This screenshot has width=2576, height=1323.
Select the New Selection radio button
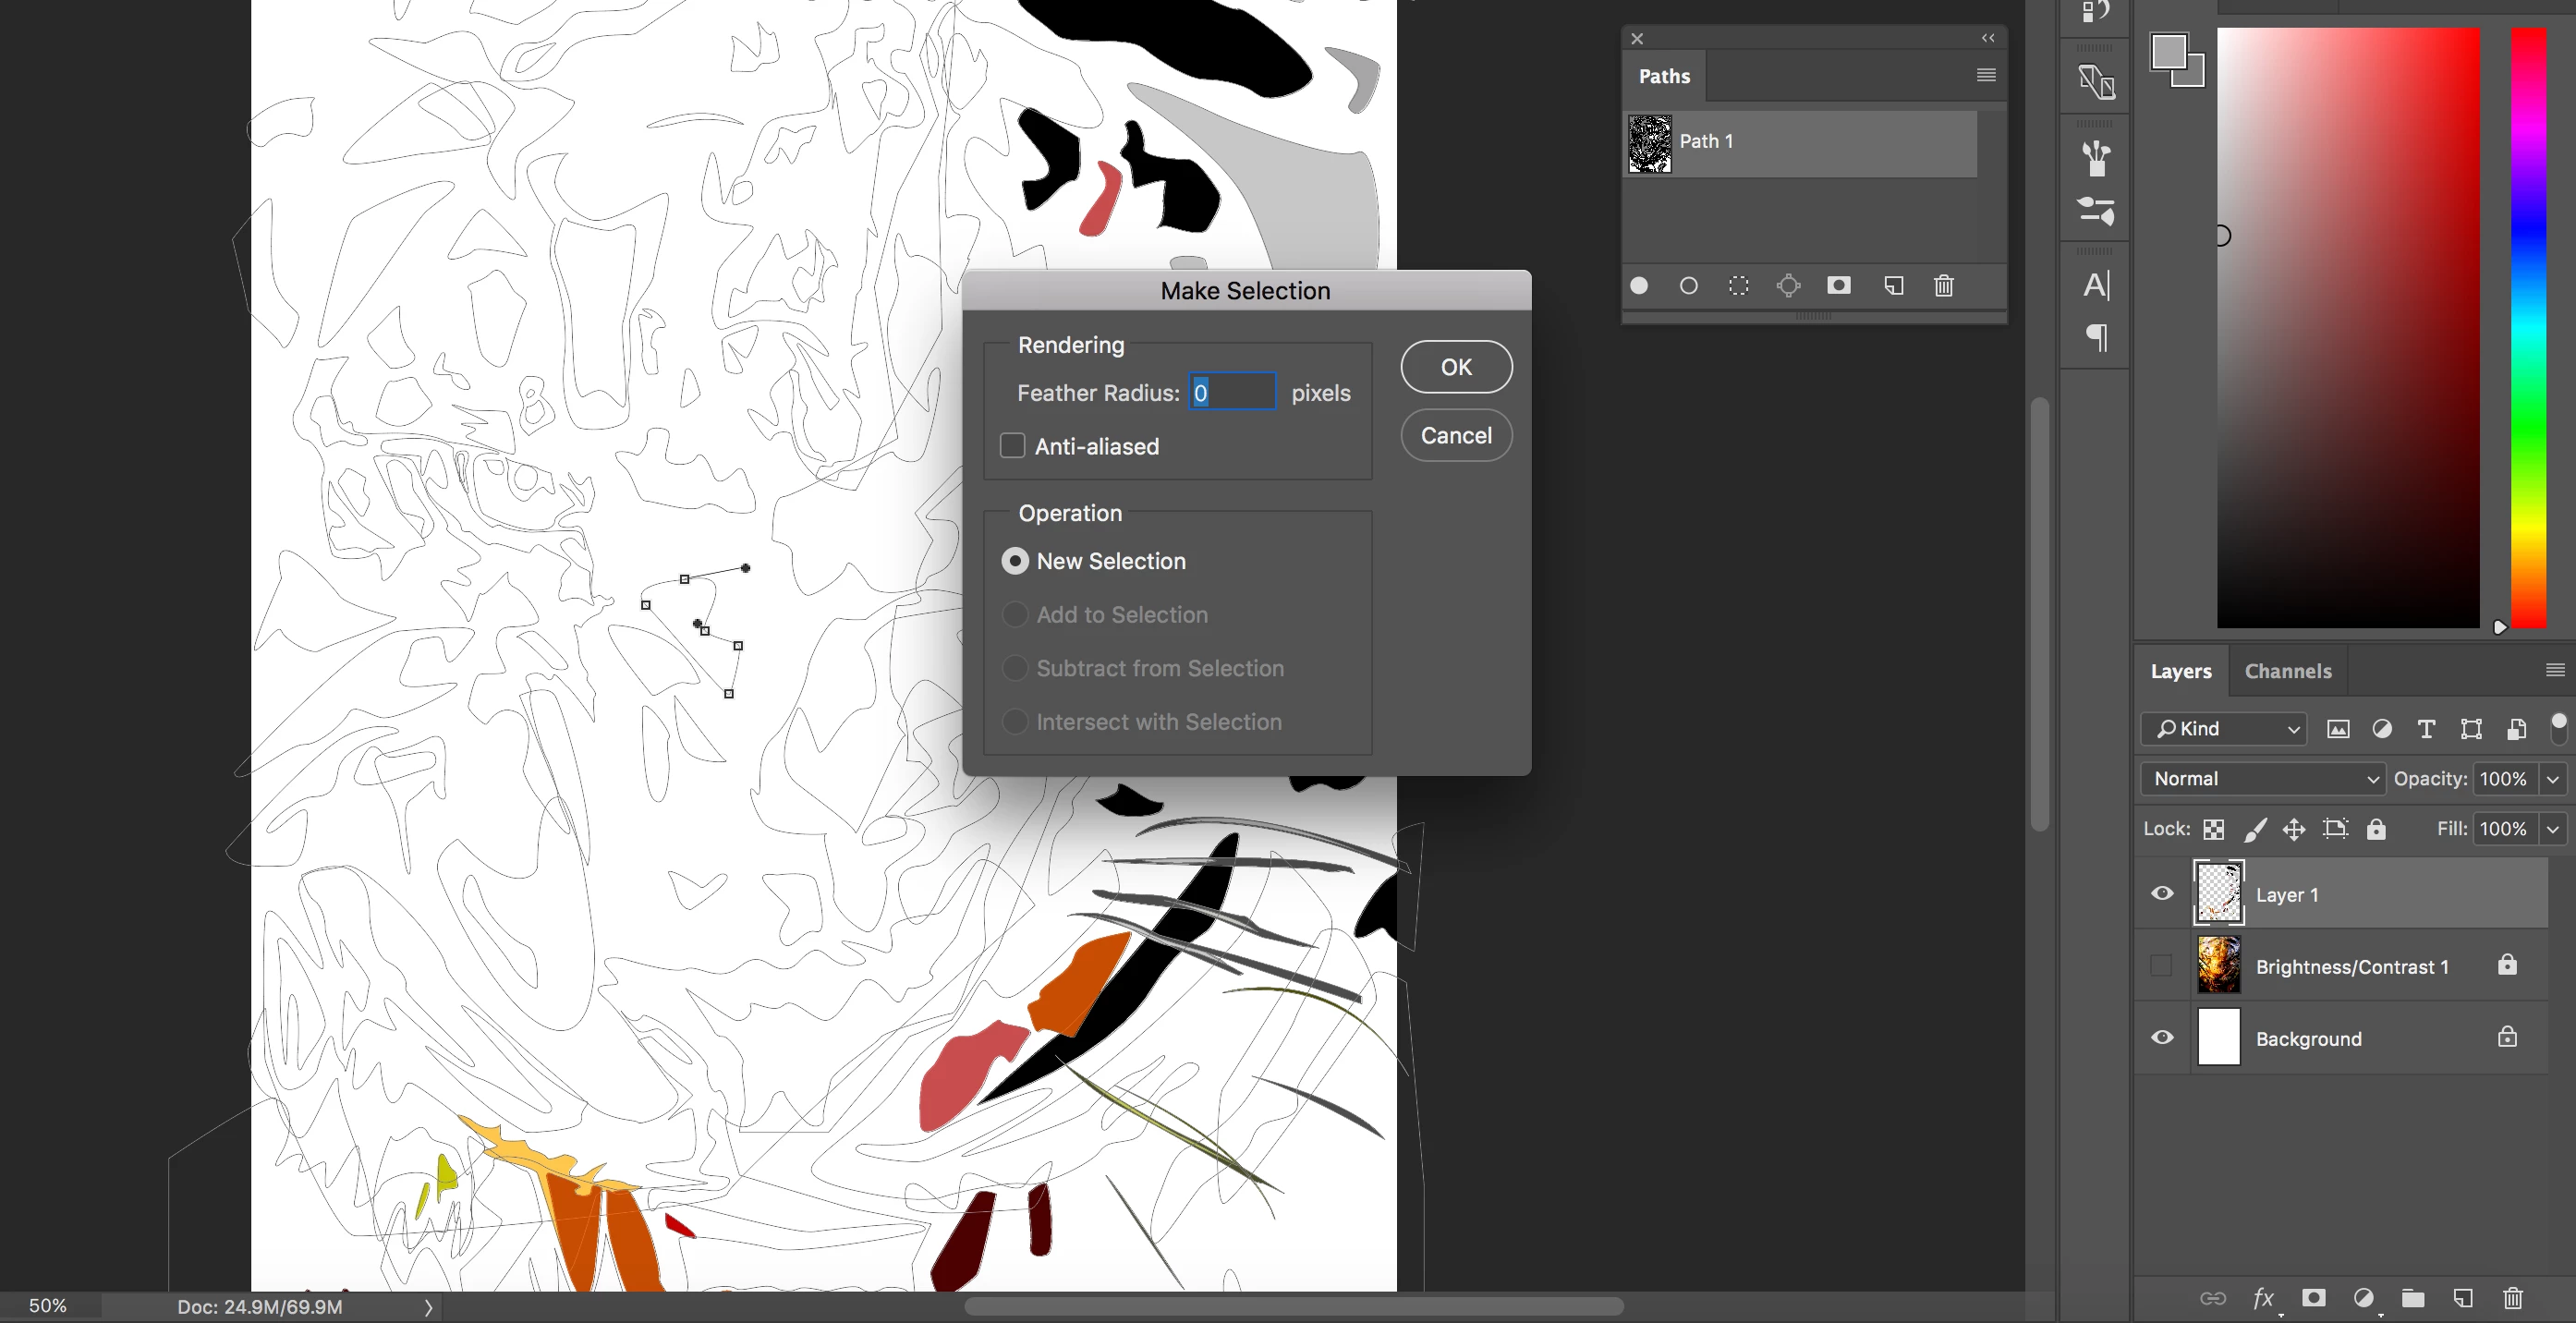[1015, 561]
